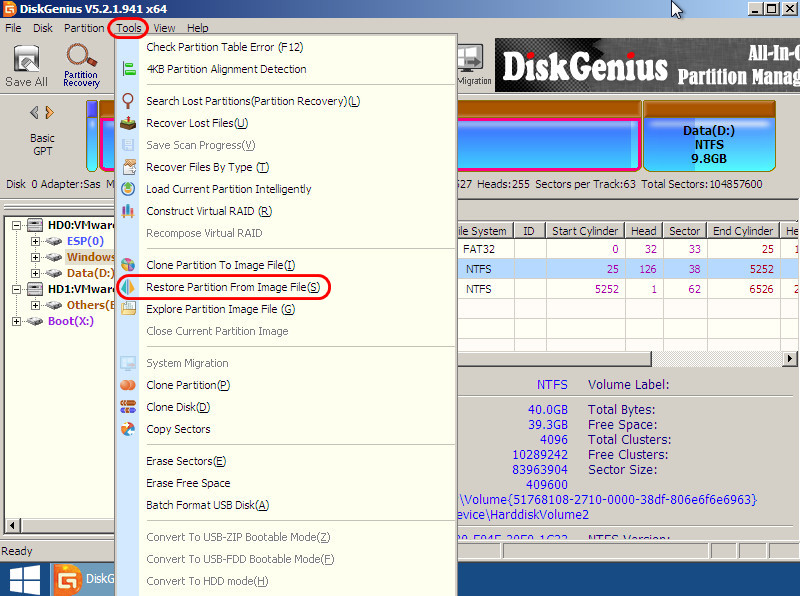Click the DiskGenius taskbar icon

click(x=68, y=580)
